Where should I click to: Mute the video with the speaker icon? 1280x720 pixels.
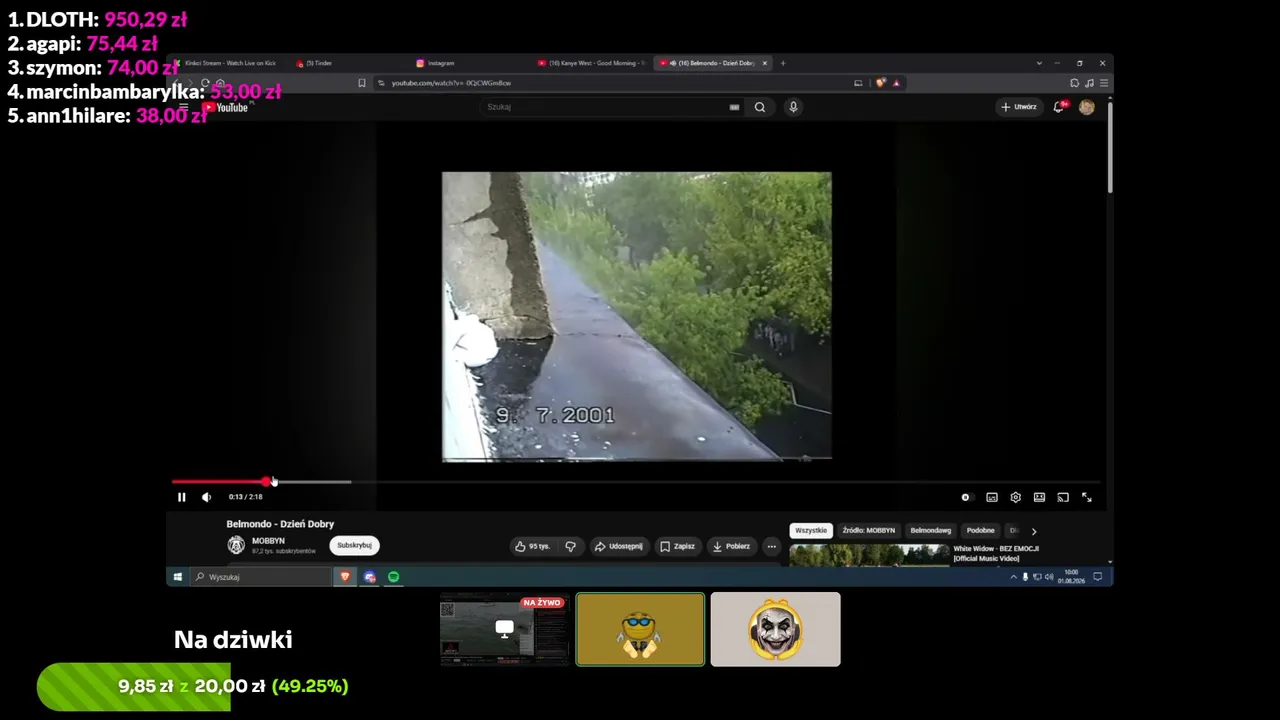click(206, 497)
